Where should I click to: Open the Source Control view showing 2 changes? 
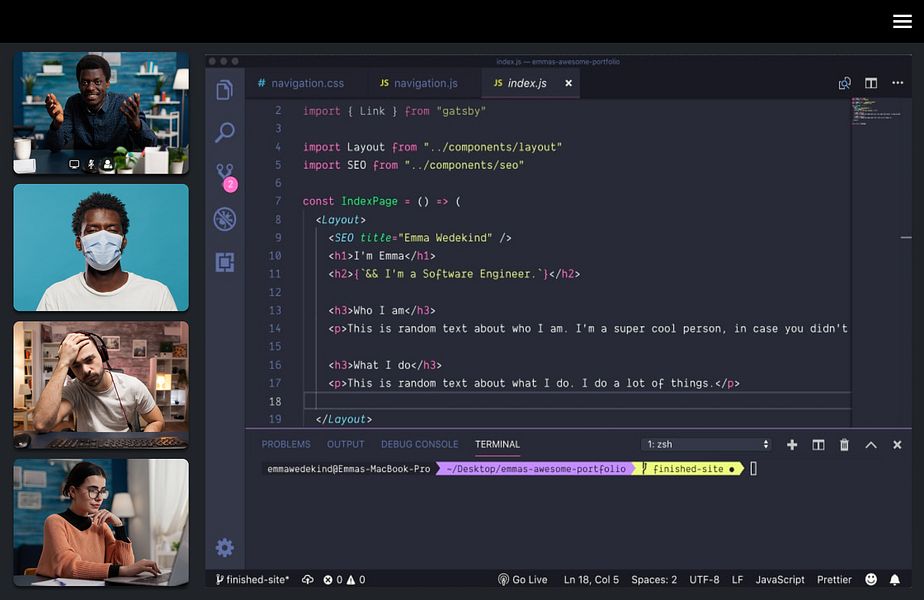click(x=224, y=172)
